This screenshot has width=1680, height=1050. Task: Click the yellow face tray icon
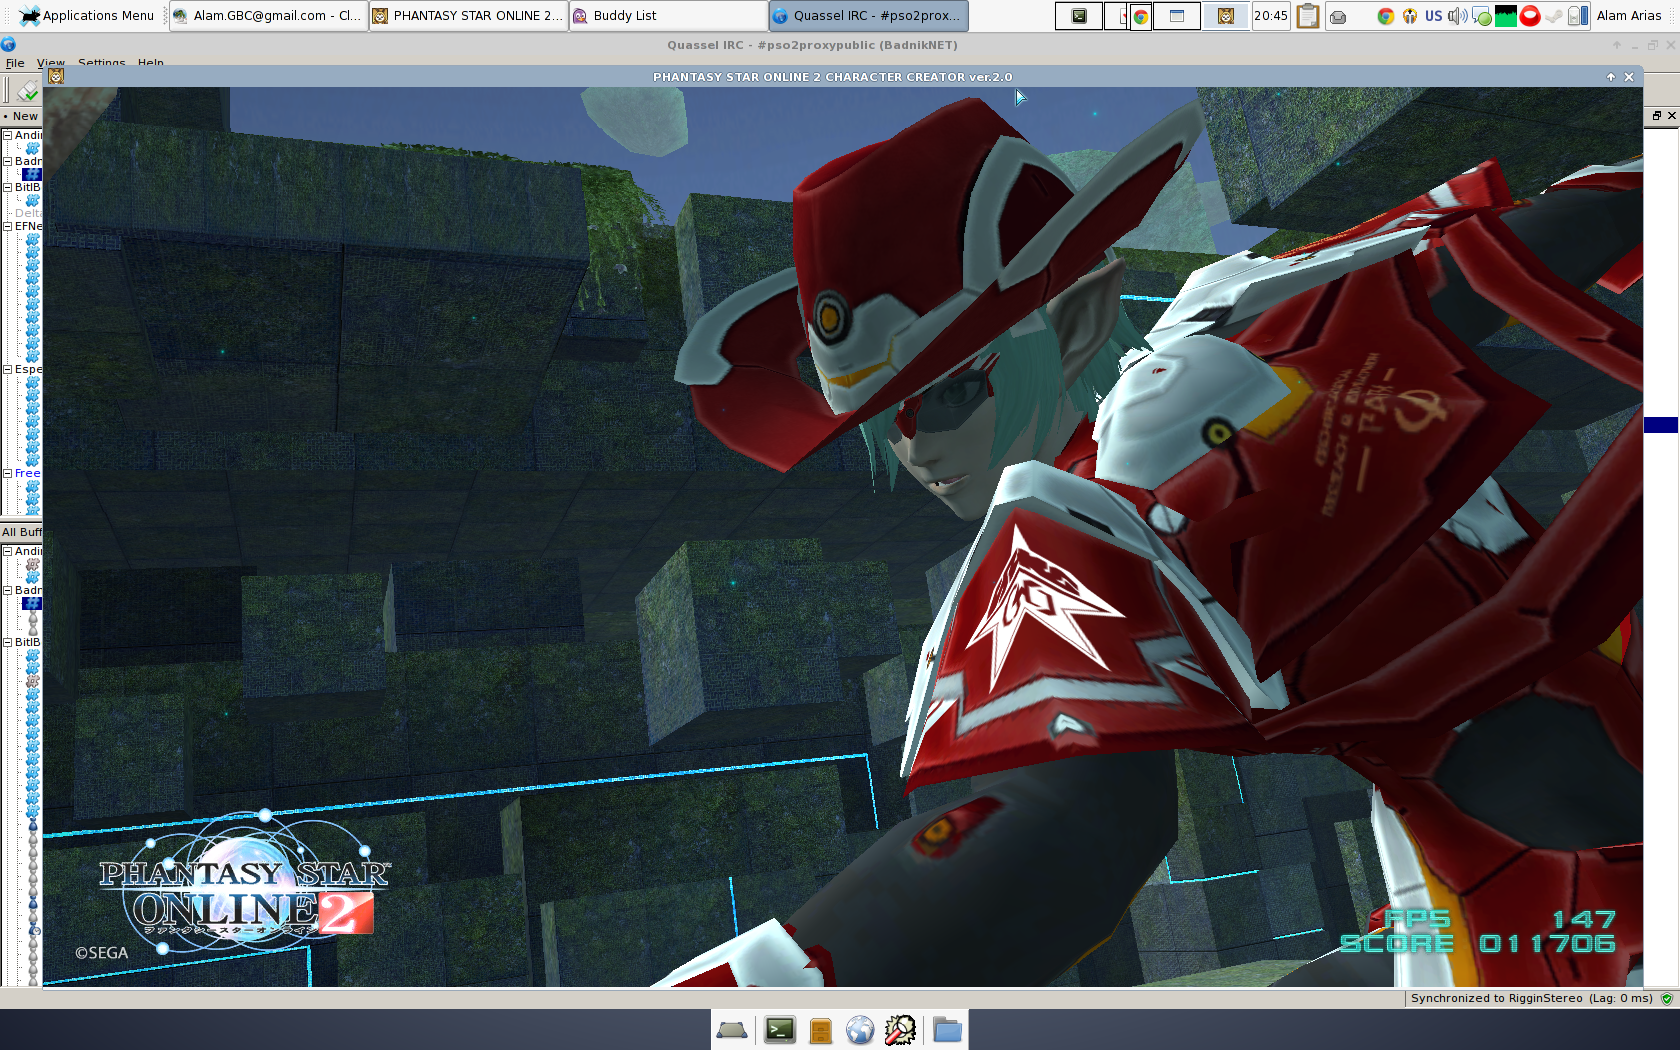[x=1410, y=16]
